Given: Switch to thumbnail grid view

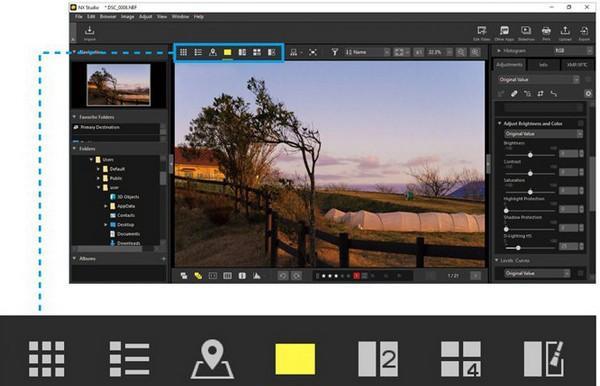Looking at the screenshot, I should (x=183, y=52).
